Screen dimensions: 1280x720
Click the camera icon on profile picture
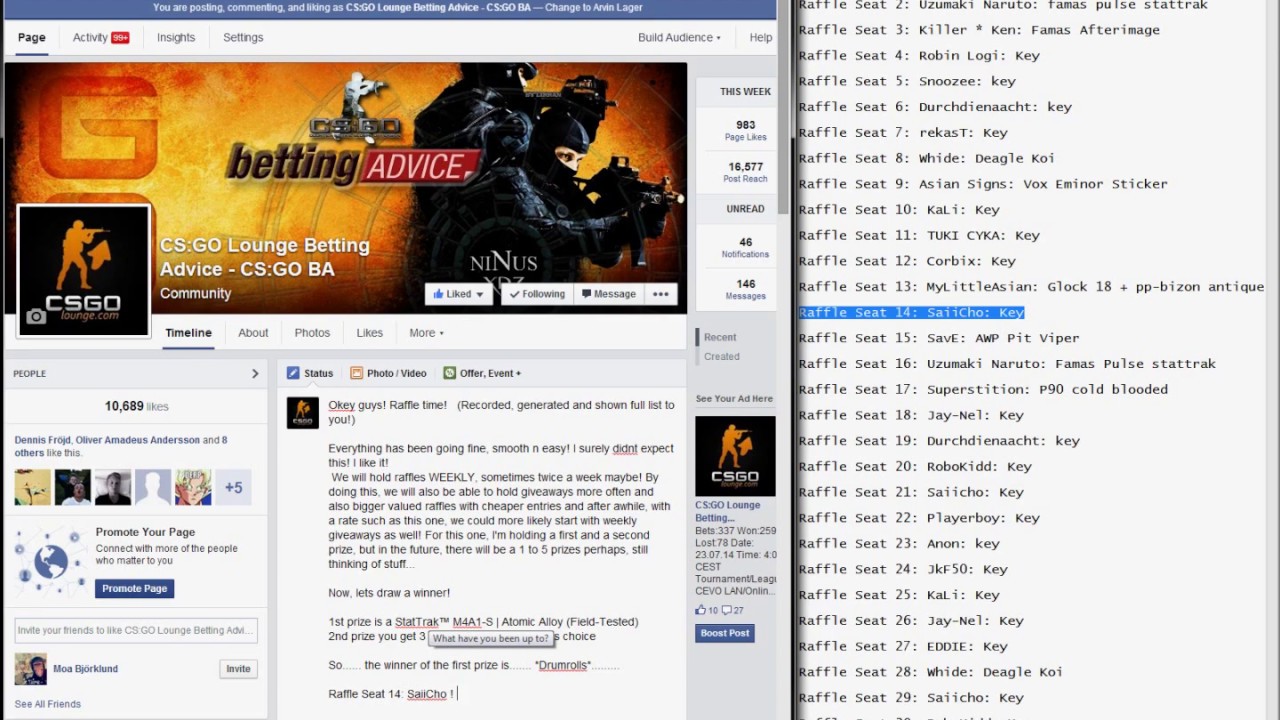[x=36, y=316]
